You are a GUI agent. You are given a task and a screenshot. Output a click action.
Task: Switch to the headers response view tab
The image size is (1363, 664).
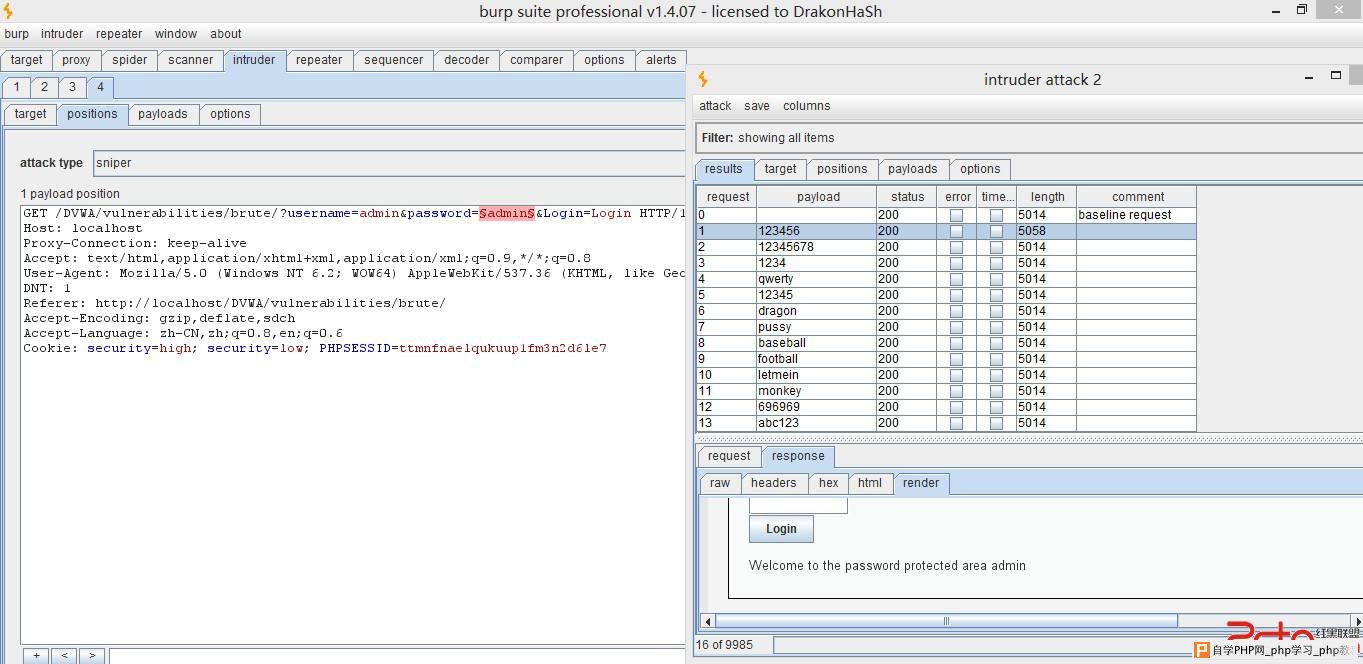pyautogui.click(x=774, y=483)
